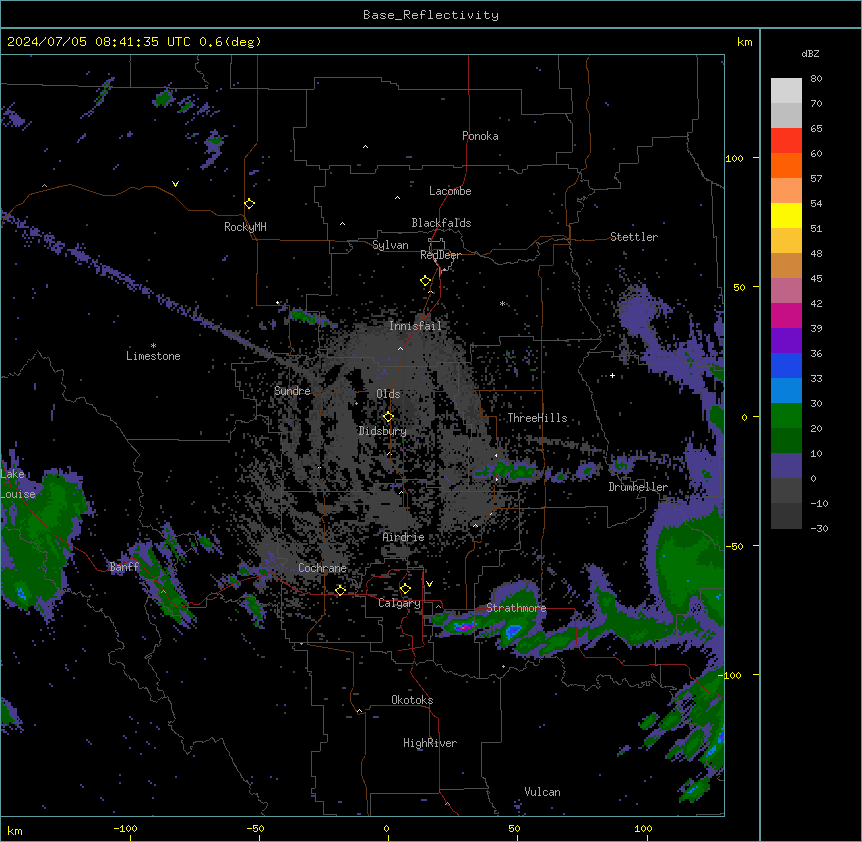862x842 pixels.
Task: Click the yellow diamond marker below Cochrane
Action: pyautogui.click(x=340, y=590)
